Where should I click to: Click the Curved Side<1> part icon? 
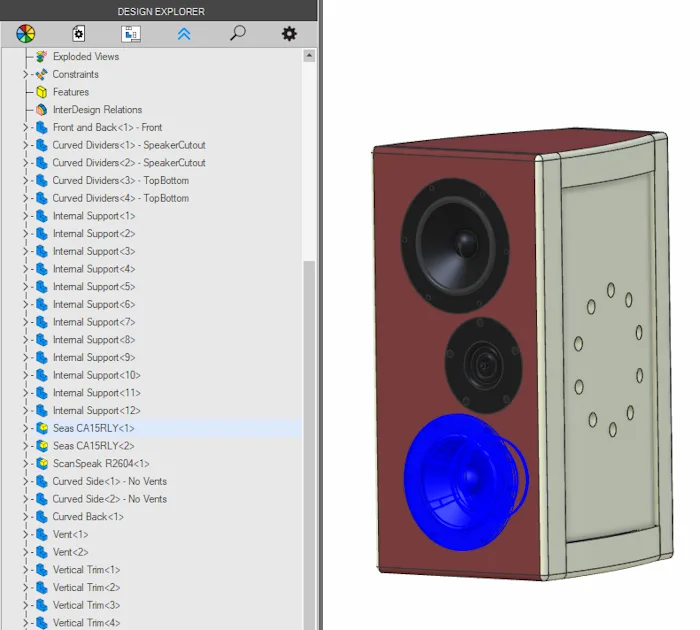42,481
